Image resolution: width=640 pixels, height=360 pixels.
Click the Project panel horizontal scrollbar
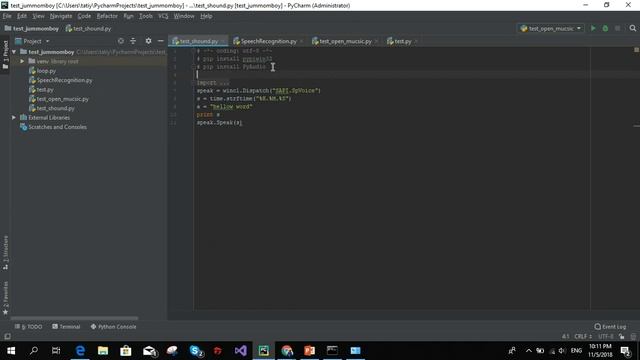click(x=74, y=318)
